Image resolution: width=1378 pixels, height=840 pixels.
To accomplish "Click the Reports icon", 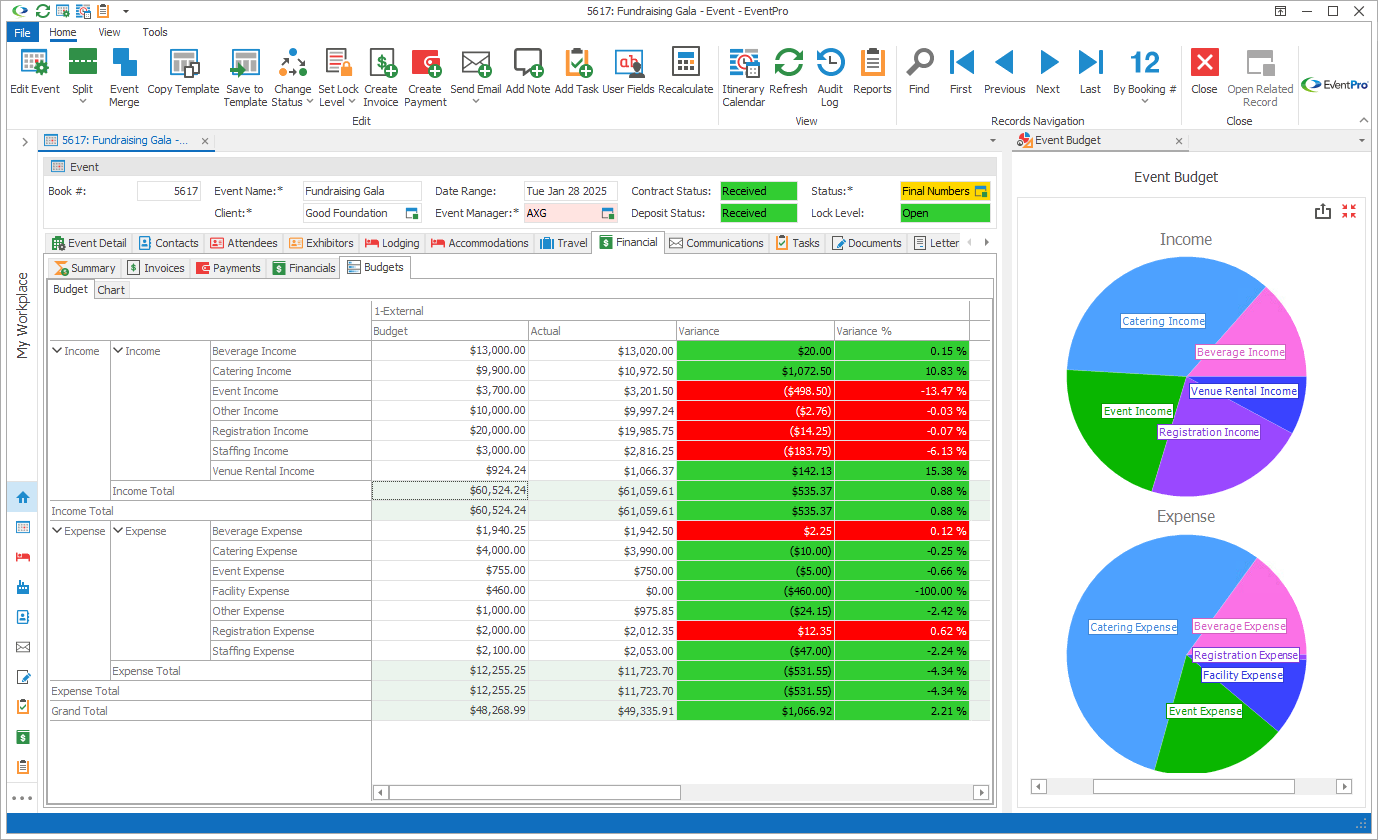I will click(x=872, y=63).
